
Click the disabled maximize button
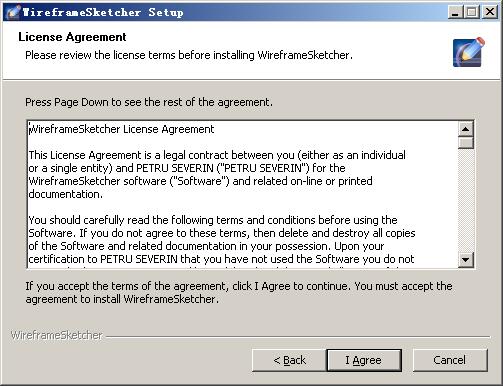[472, 12]
